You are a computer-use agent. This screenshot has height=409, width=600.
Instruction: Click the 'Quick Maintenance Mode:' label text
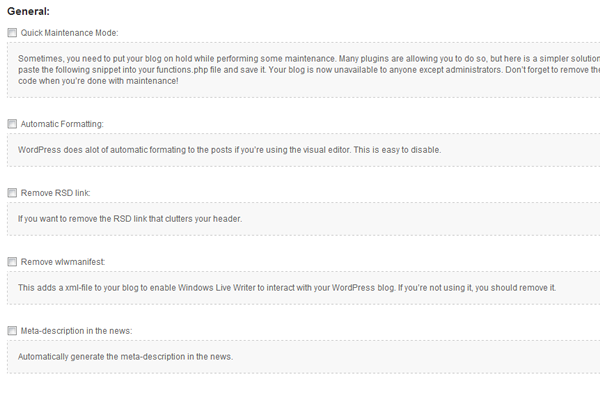(x=69, y=33)
